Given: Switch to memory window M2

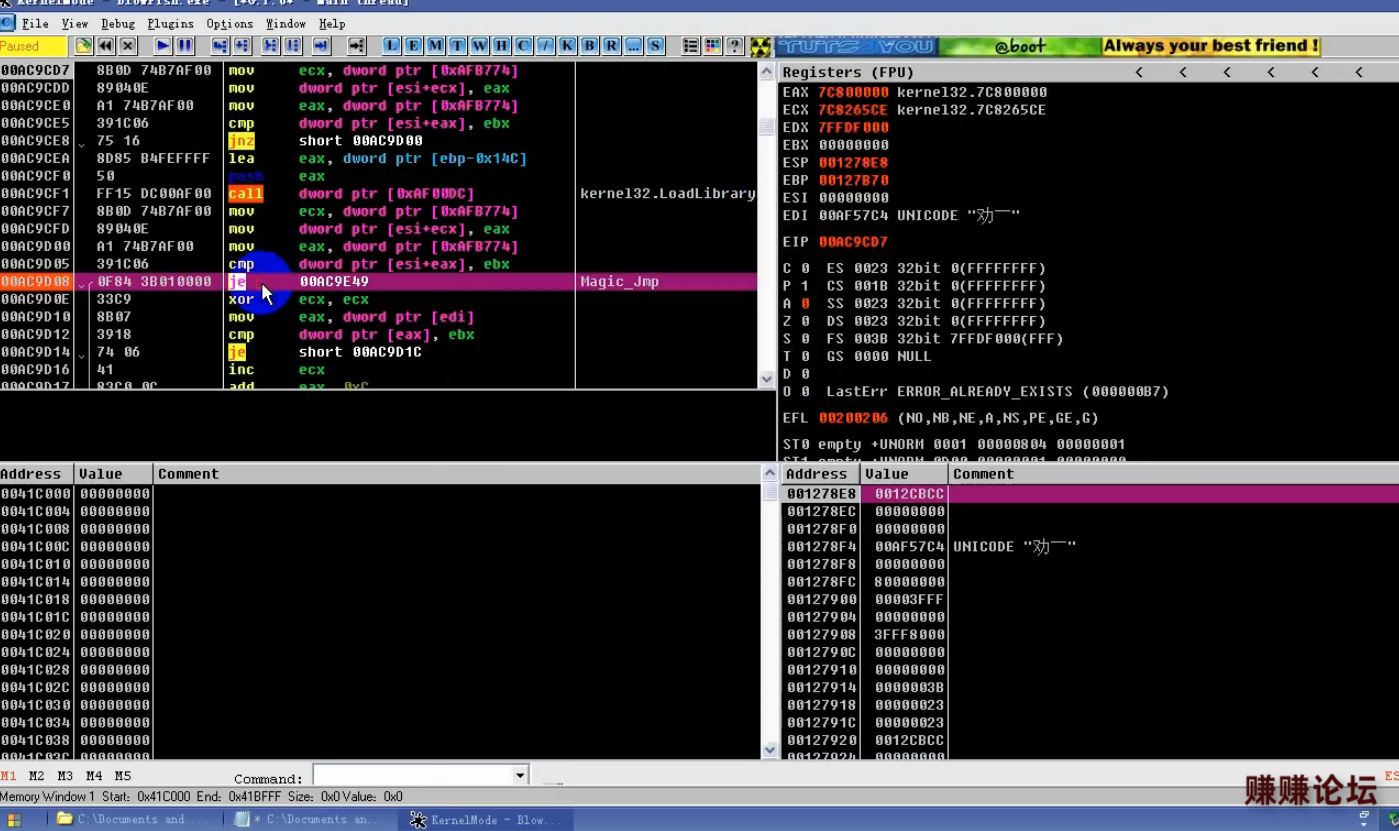Looking at the screenshot, I should tap(37, 776).
